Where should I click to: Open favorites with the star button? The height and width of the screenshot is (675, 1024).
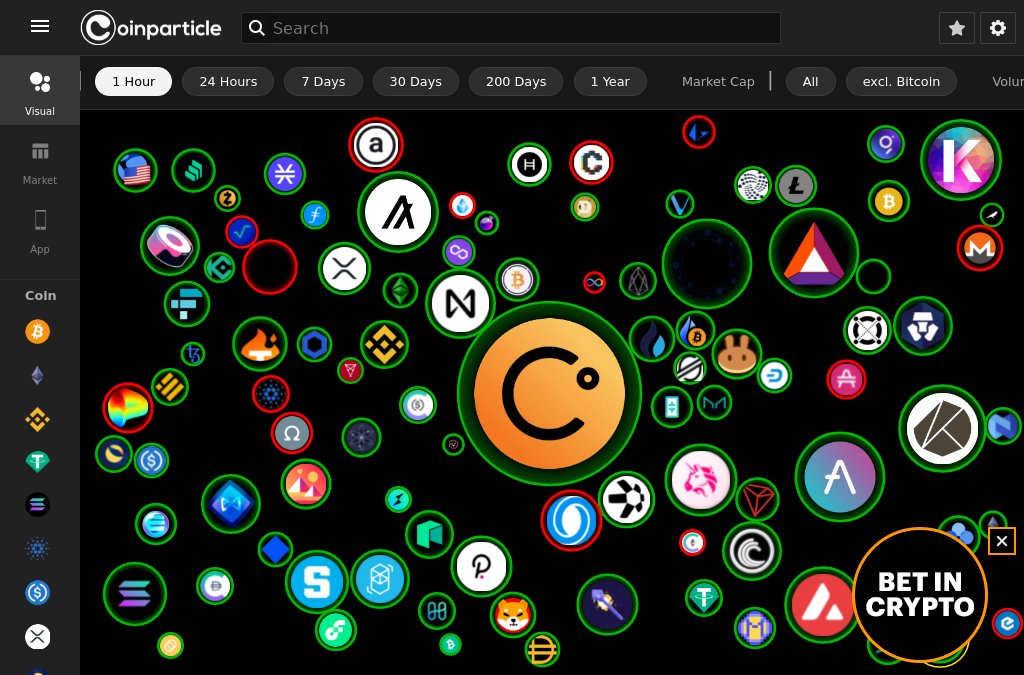[x=957, y=28]
